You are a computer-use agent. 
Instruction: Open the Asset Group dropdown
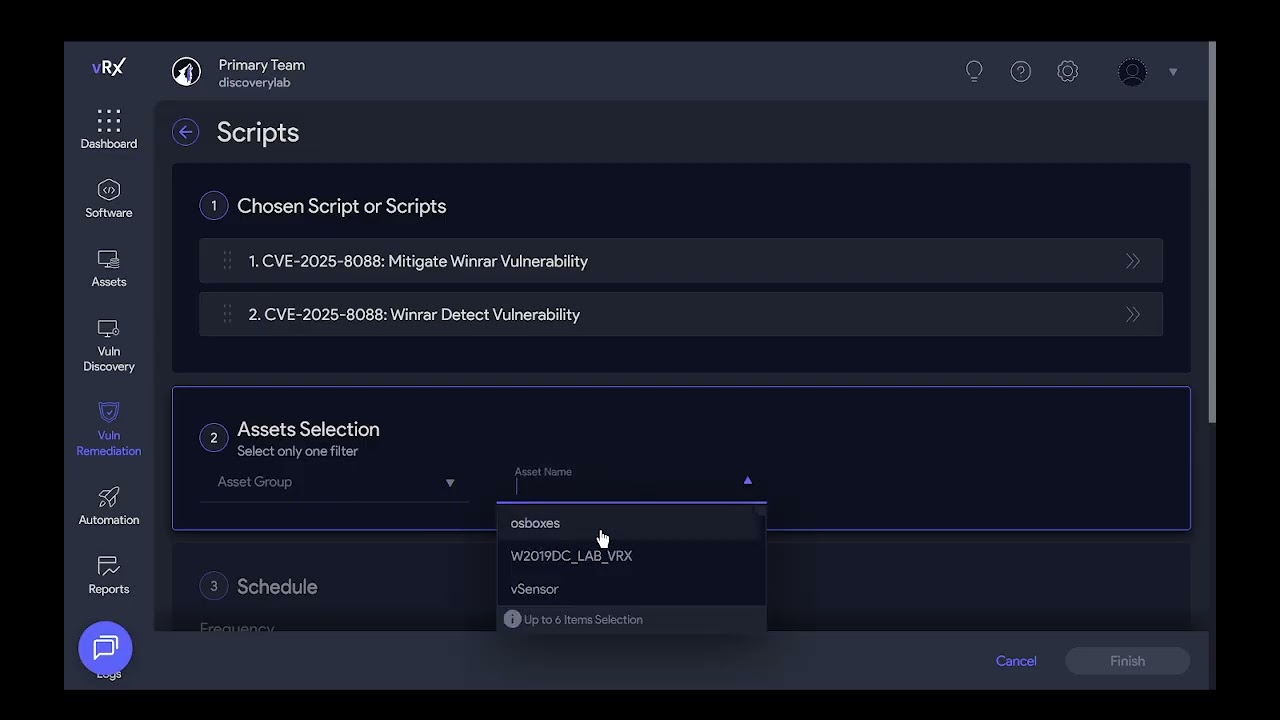point(336,482)
